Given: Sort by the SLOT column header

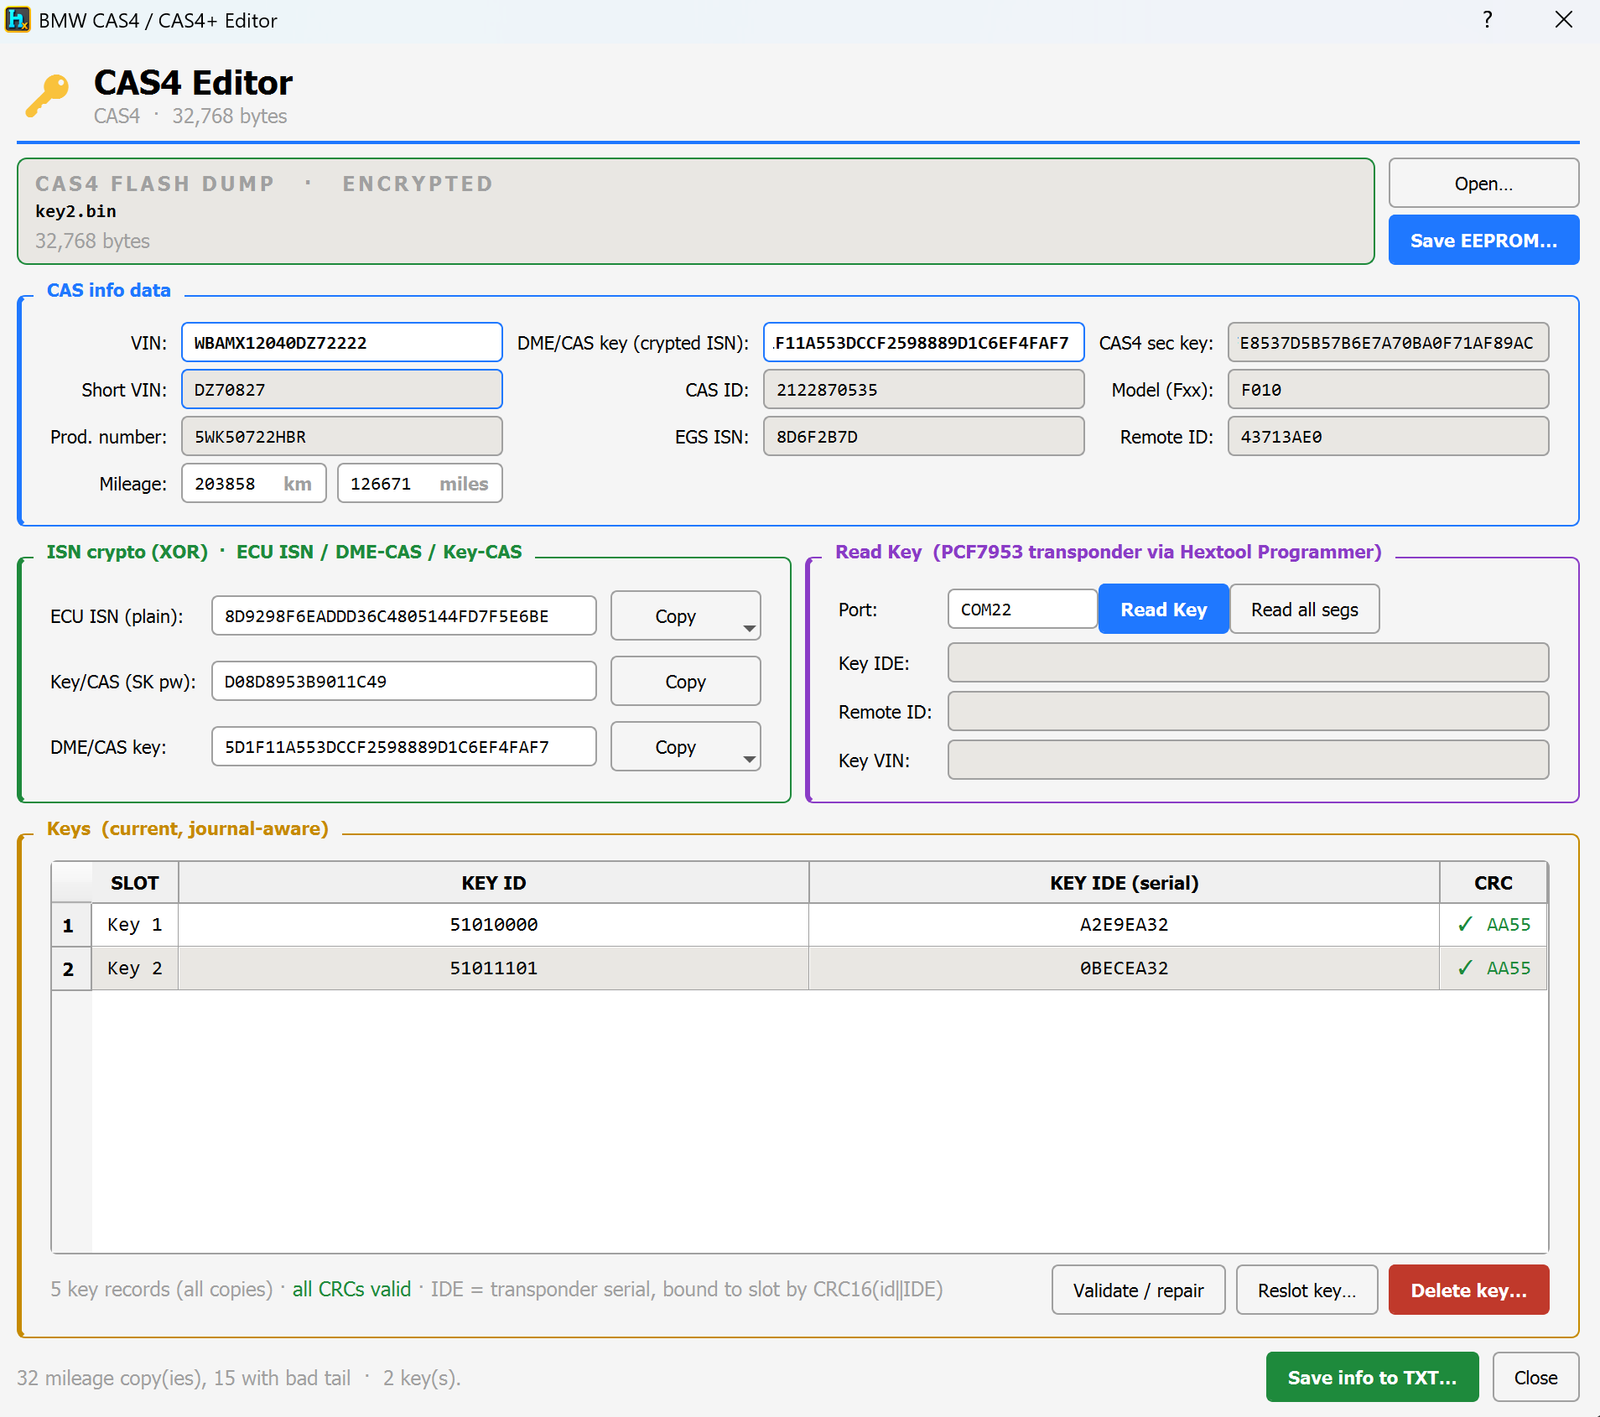Looking at the screenshot, I should pos(135,883).
